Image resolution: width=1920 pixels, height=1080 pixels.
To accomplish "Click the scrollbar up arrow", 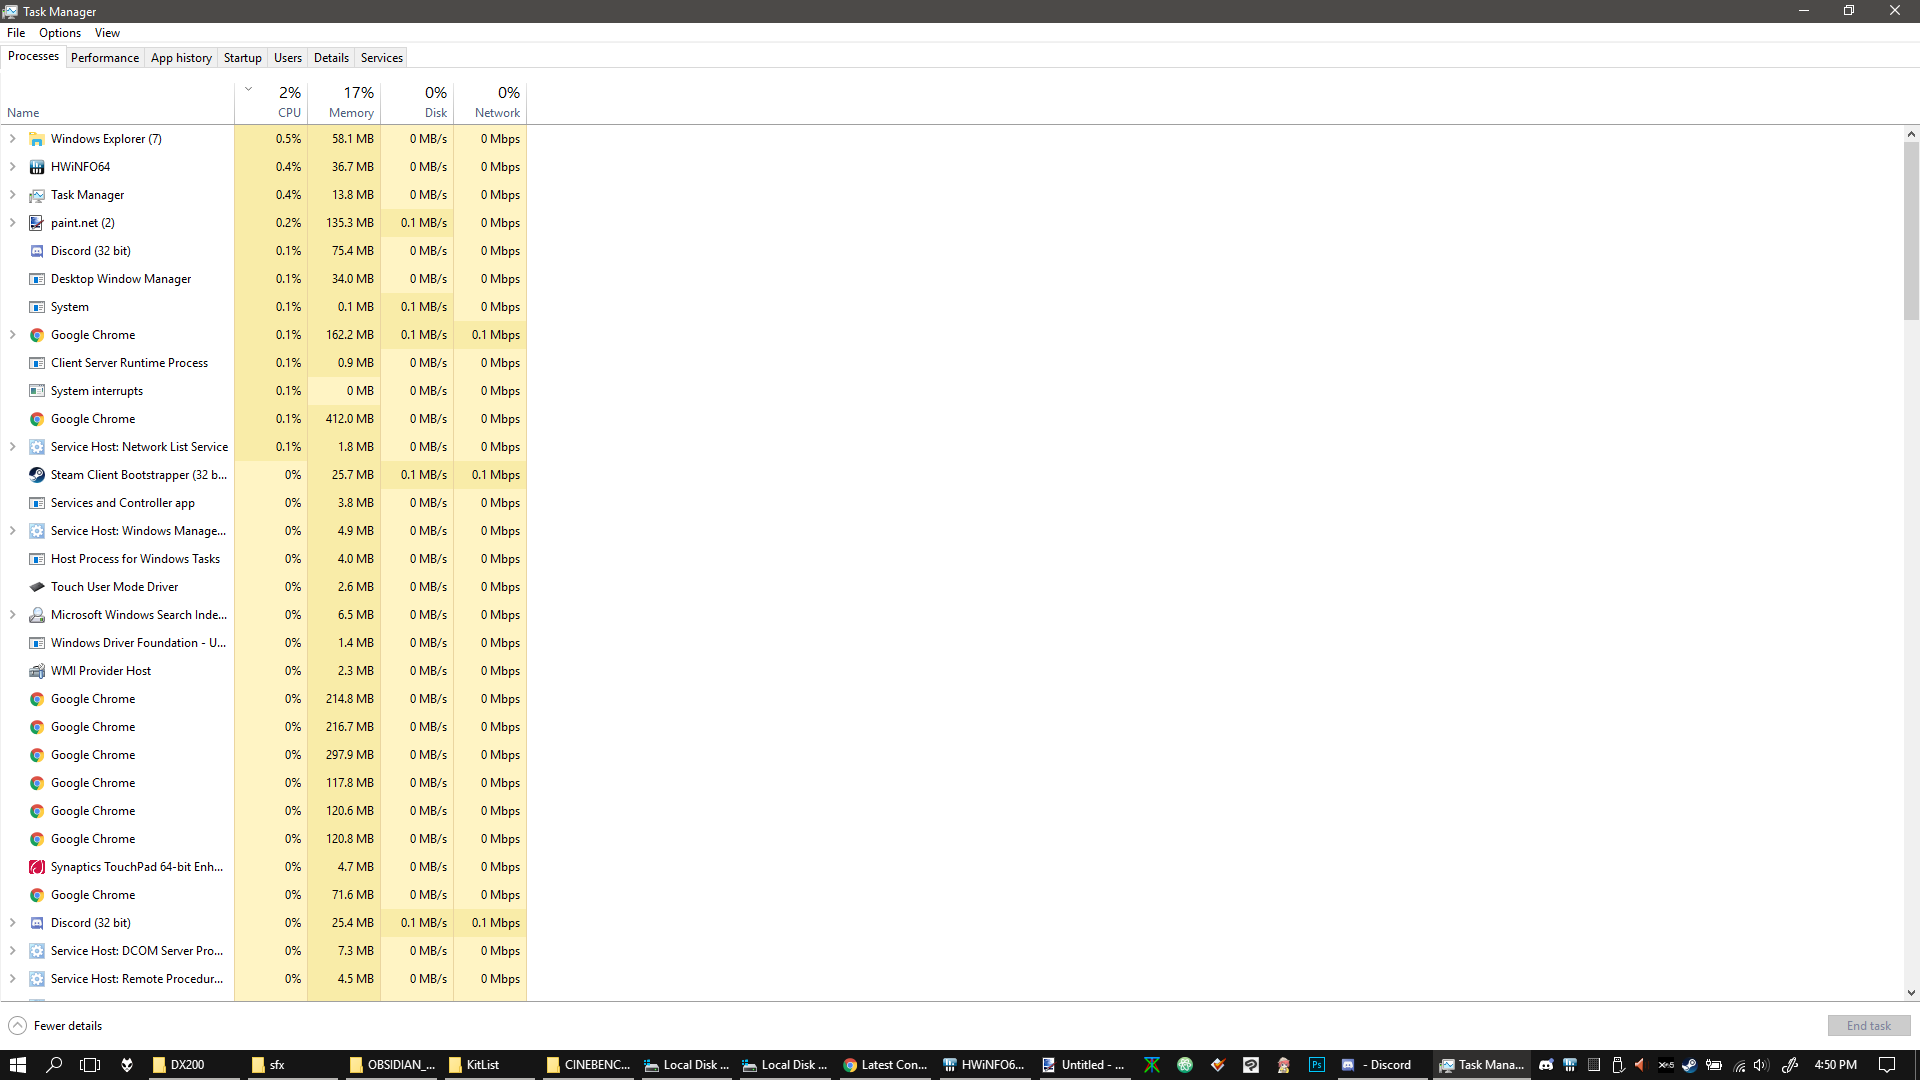I will tap(1911, 134).
